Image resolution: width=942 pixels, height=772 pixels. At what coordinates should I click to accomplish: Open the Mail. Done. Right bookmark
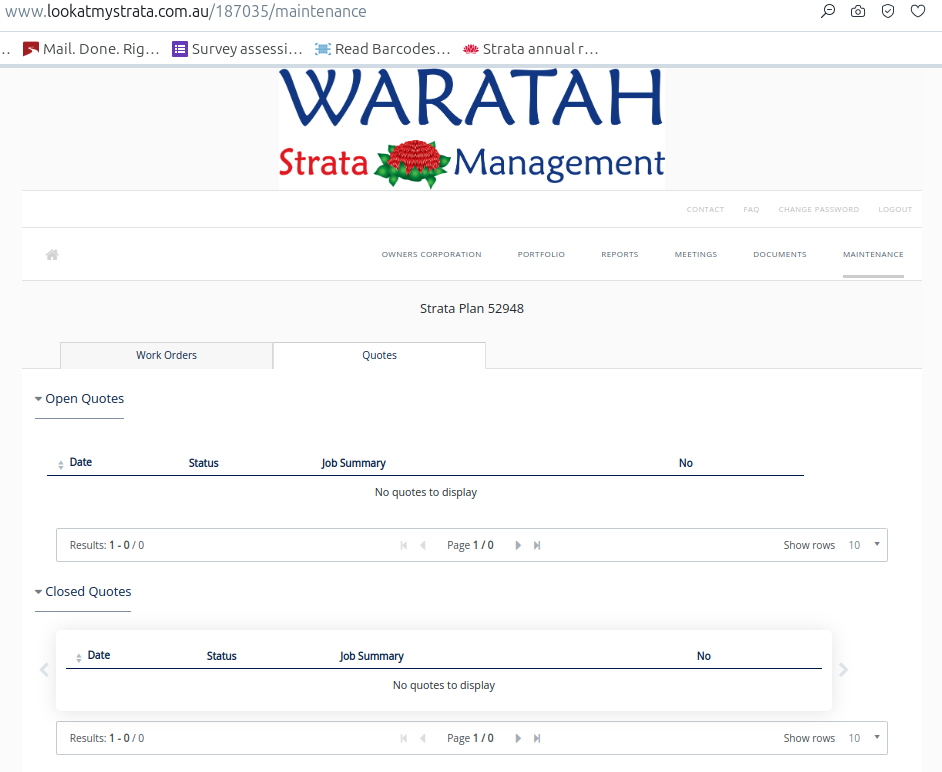(91, 49)
